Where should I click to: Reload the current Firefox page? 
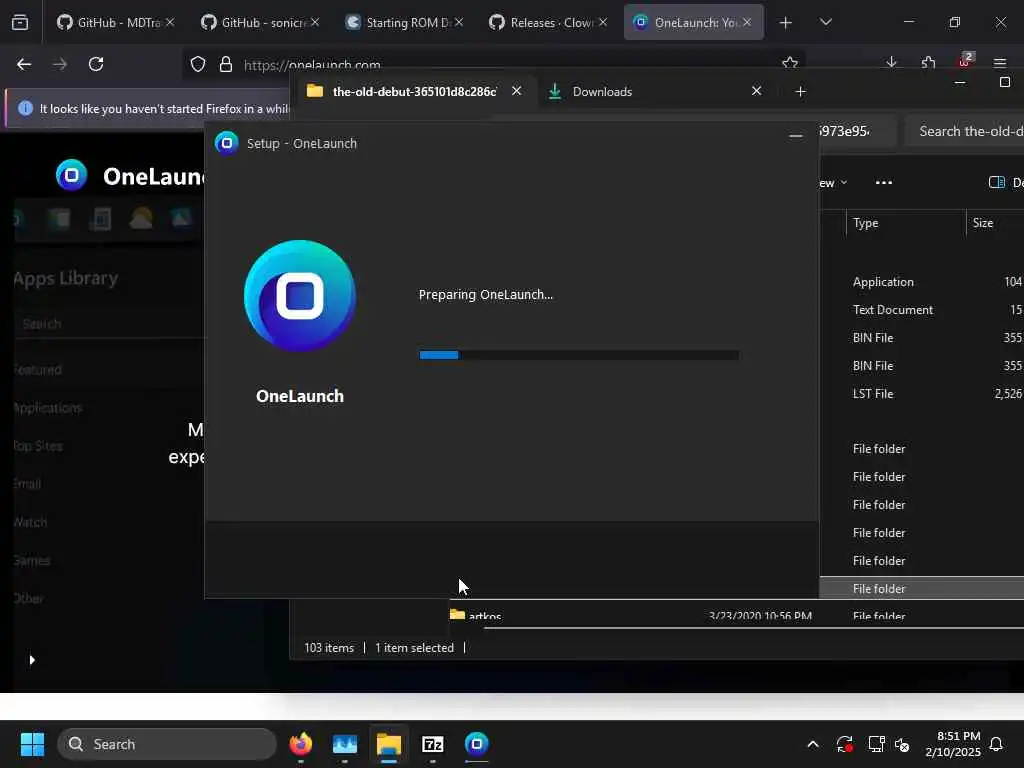pyautogui.click(x=96, y=64)
